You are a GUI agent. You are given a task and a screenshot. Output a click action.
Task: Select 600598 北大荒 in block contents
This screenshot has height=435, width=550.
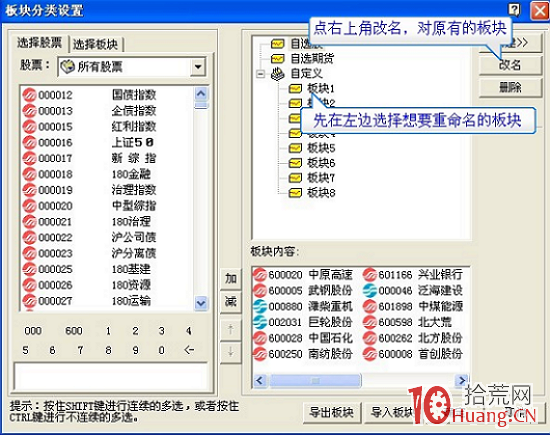[x=407, y=322]
